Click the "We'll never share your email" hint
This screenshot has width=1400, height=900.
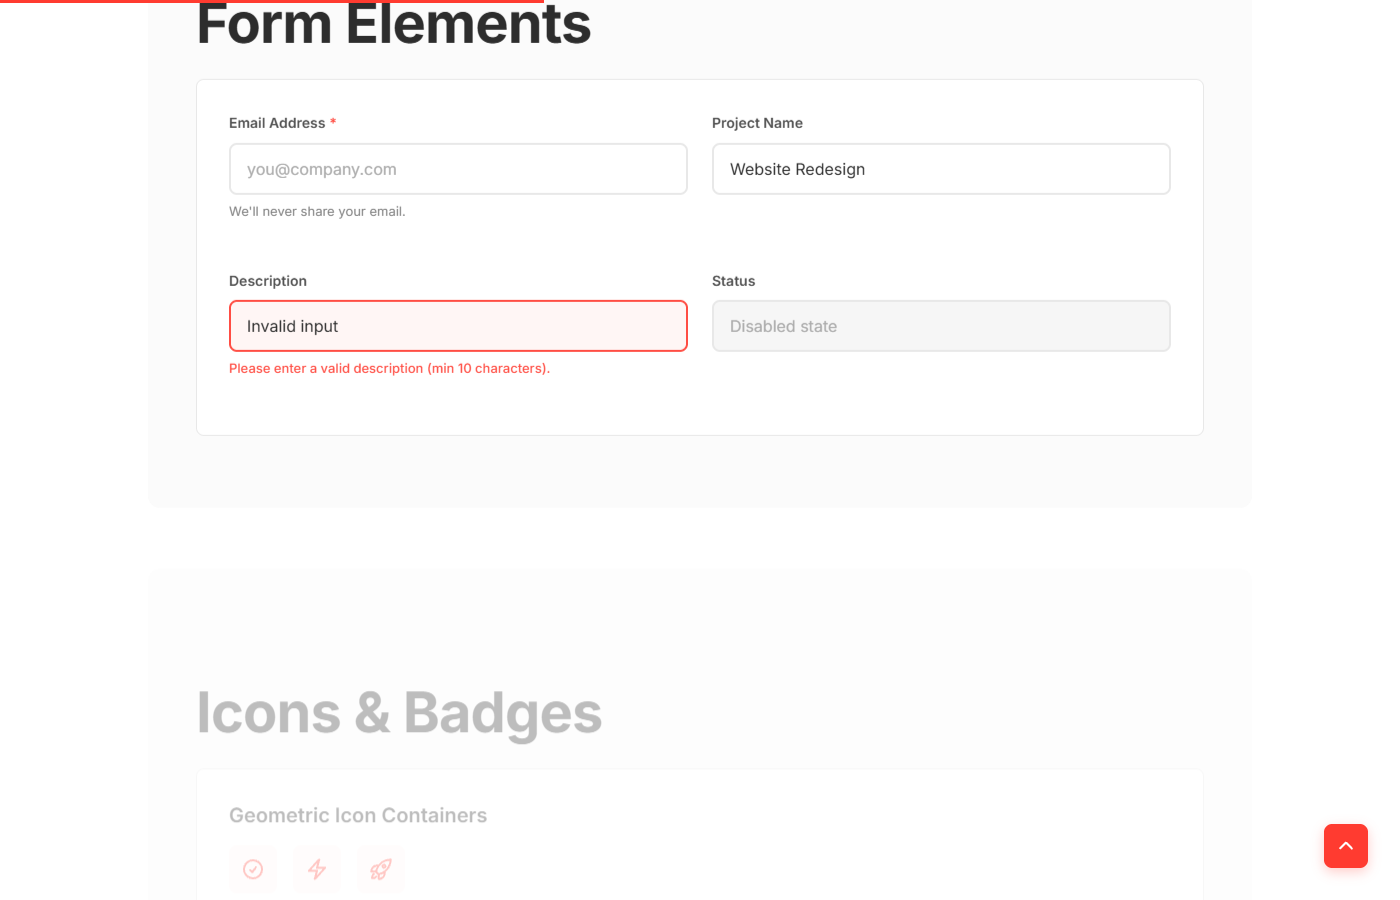point(317,212)
